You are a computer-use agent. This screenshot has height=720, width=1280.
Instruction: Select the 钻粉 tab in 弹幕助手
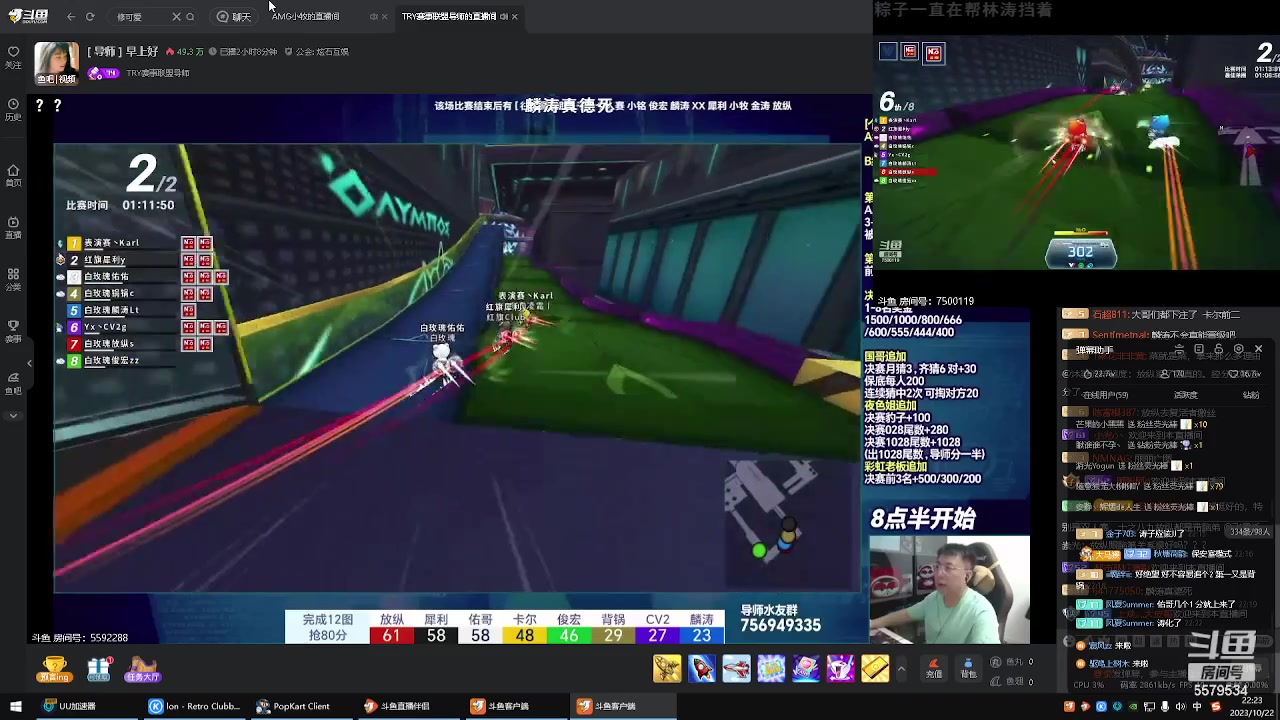click(x=1251, y=395)
